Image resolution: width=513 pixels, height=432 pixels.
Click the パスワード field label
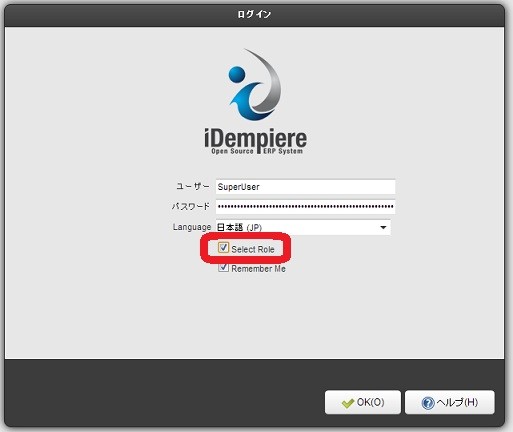[191, 206]
